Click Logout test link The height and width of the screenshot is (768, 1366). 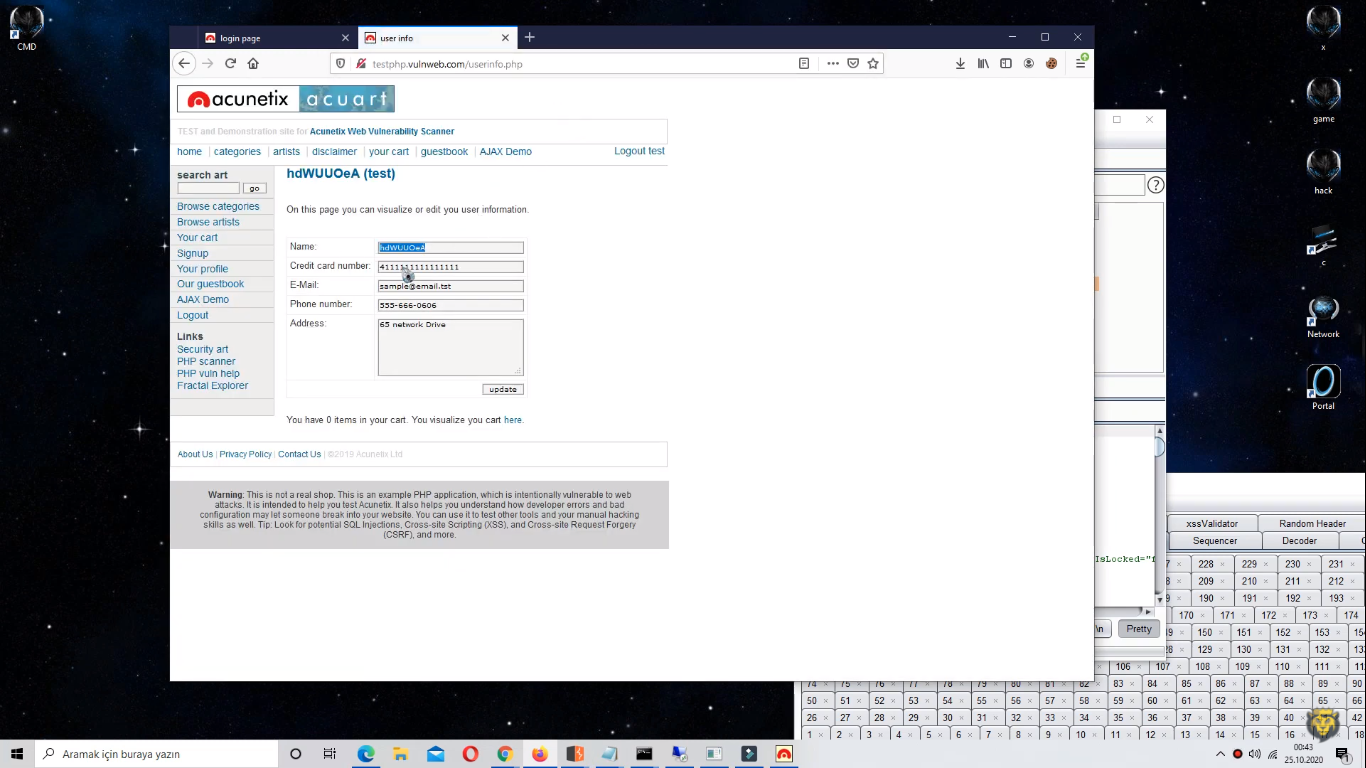(x=639, y=151)
